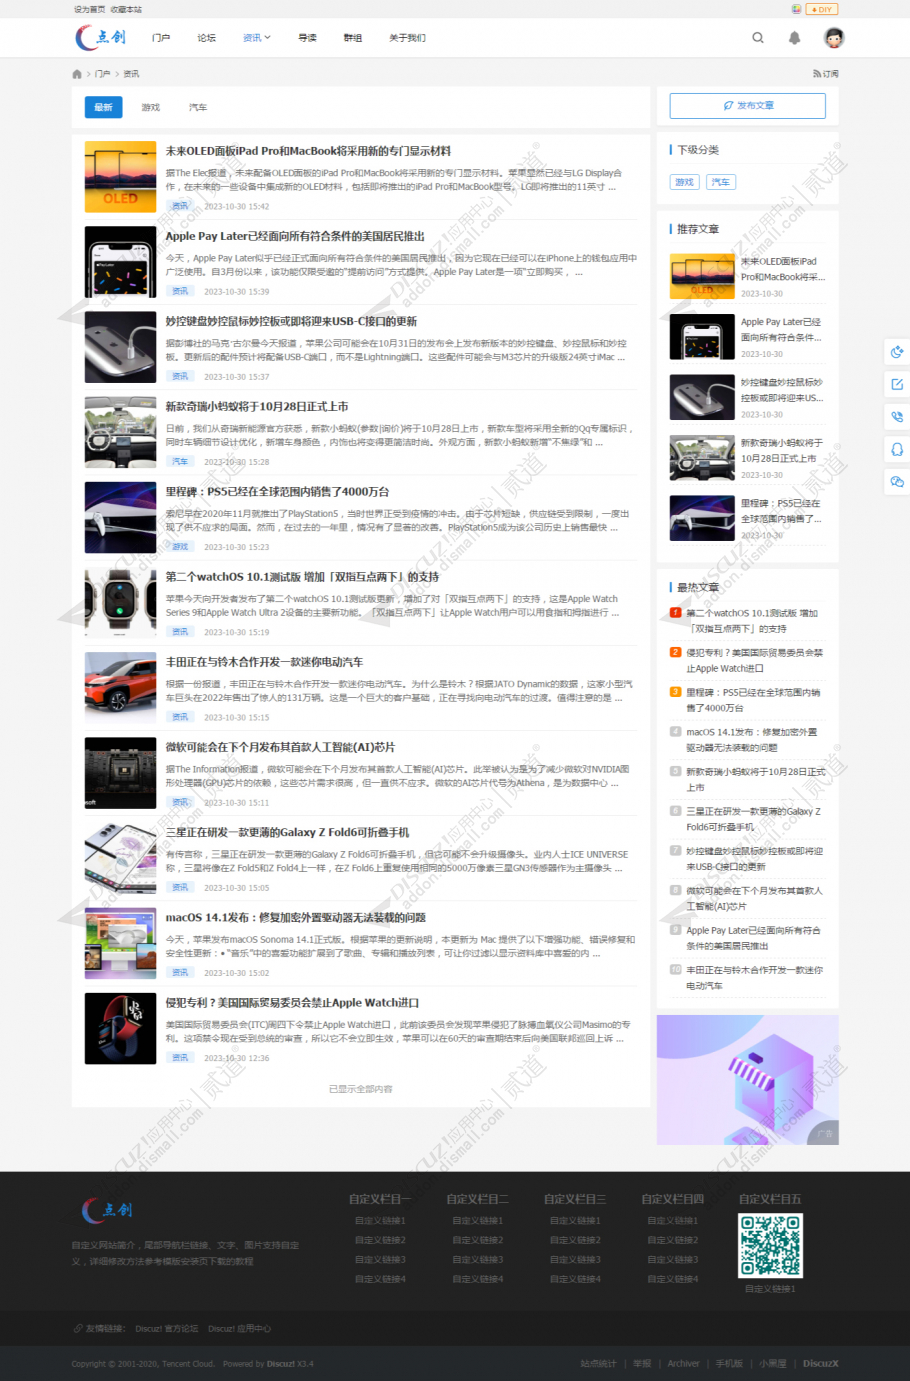Click Discuz! 官方论坛 friend link
910x1381 pixels.
(167, 1329)
